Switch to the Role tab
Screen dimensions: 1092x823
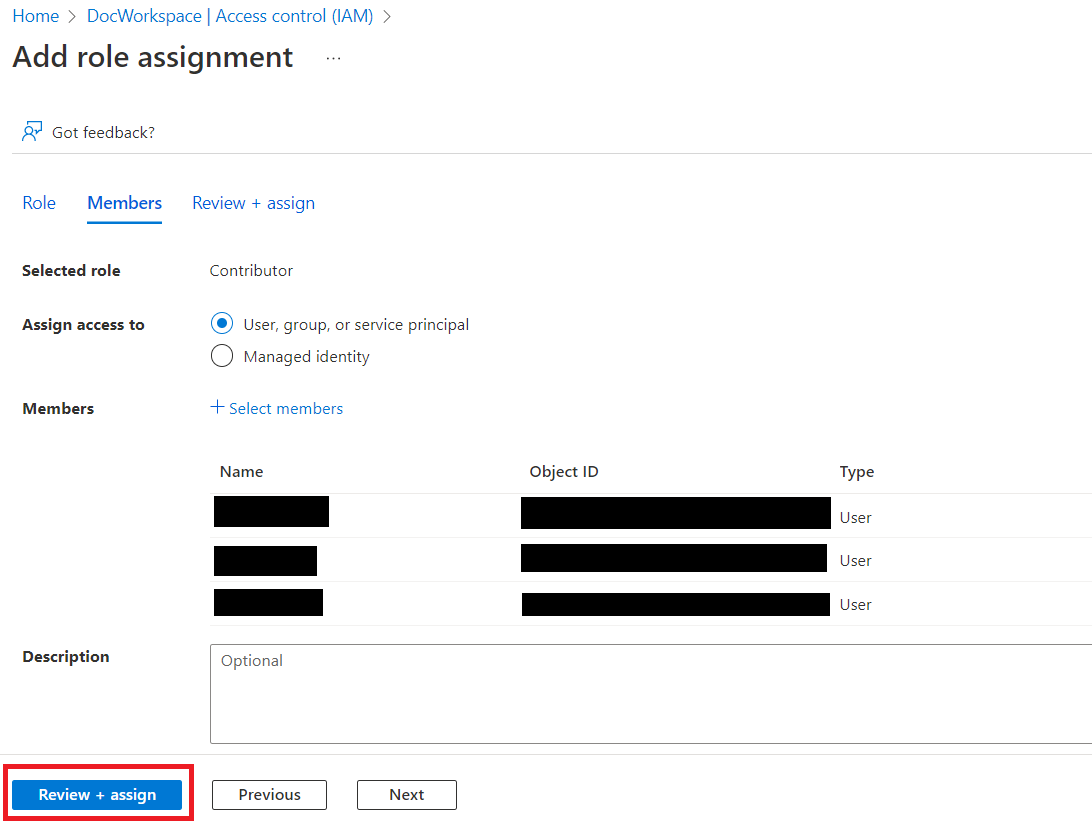point(39,203)
